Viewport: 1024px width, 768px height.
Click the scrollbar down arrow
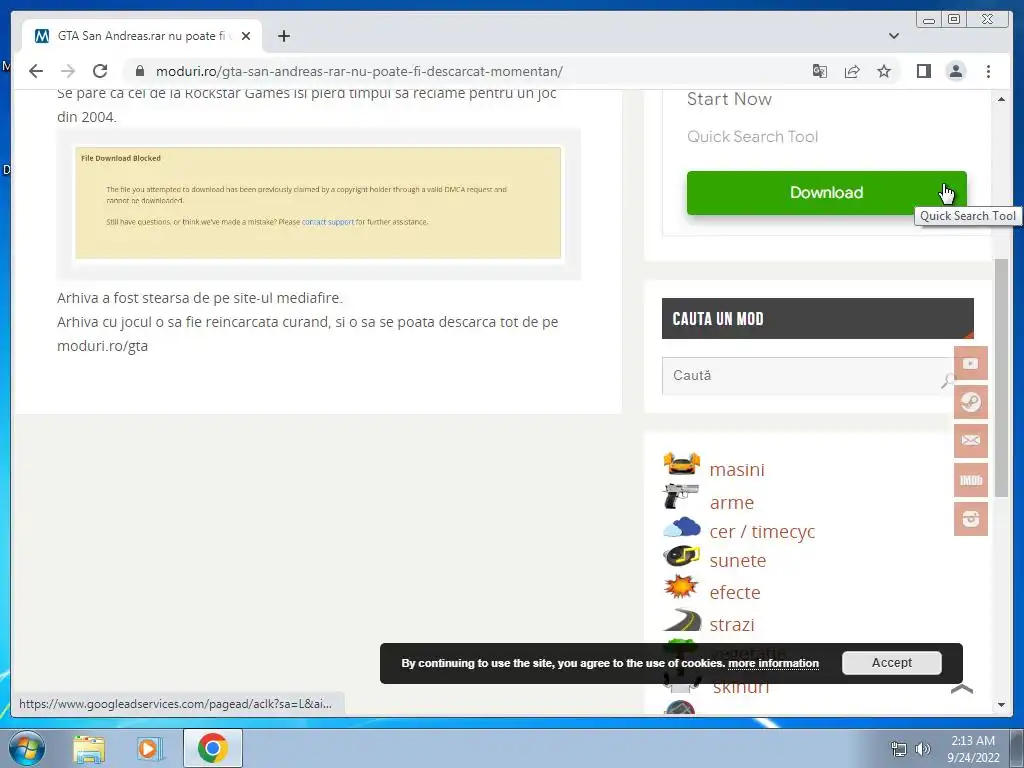click(1001, 705)
